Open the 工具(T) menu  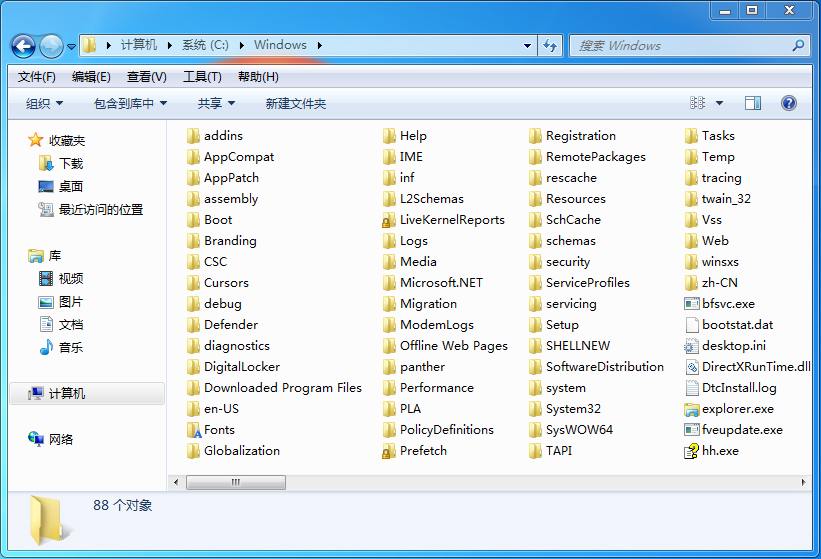point(201,77)
